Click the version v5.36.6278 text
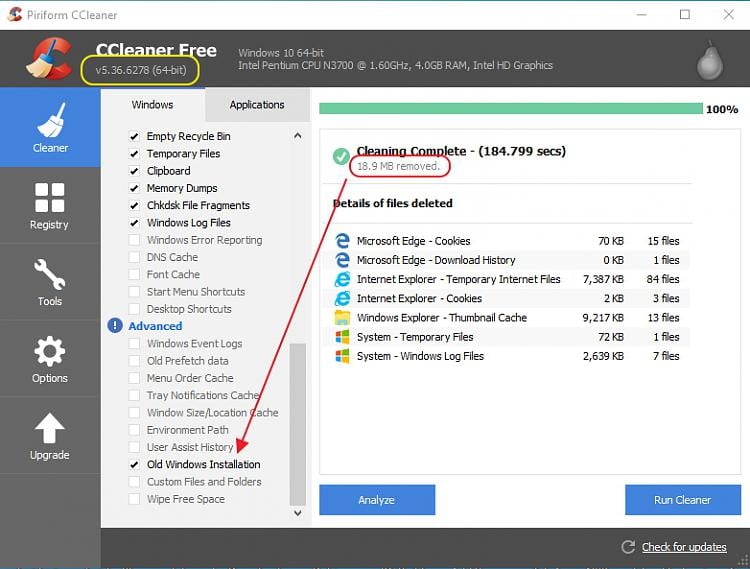The width and height of the screenshot is (750, 569). pyautogui.click(x=141, y=70)
